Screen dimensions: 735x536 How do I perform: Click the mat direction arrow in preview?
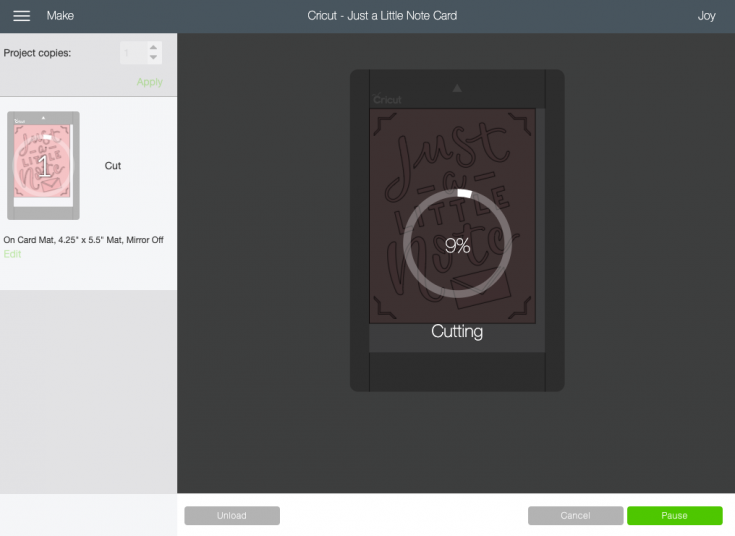[x=457, y=88]
